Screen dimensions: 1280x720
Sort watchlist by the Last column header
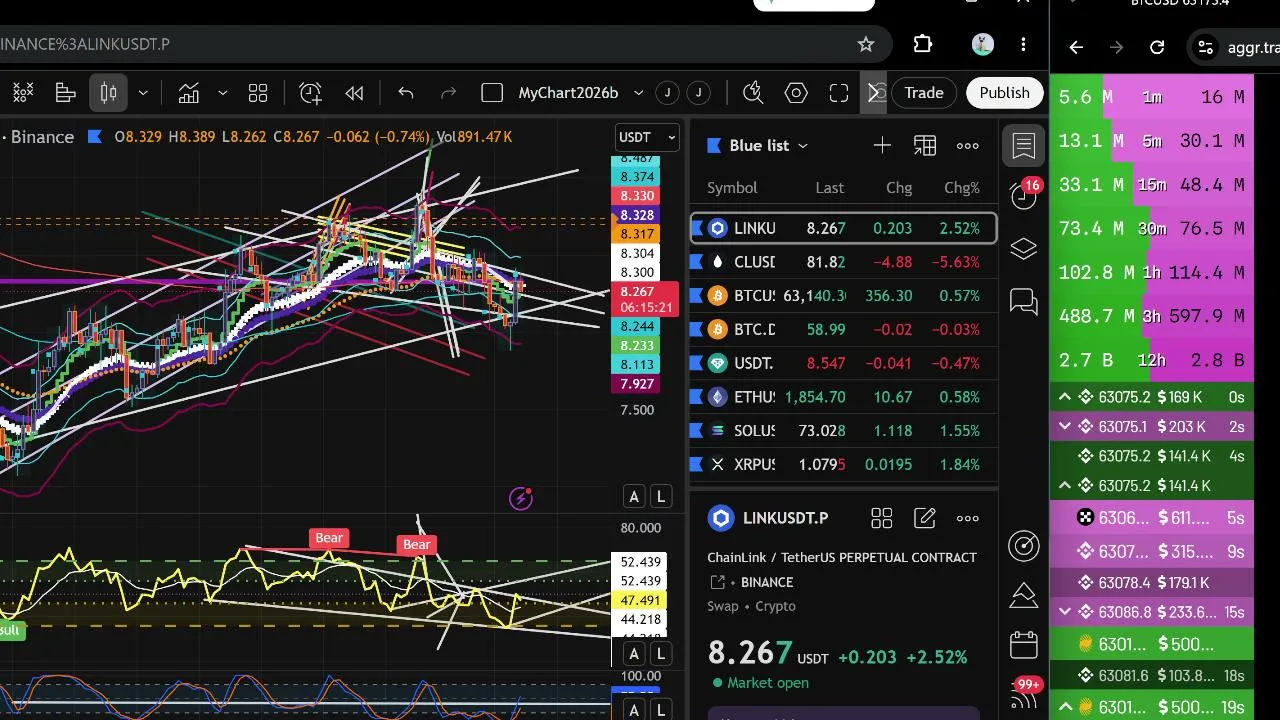click(x=829, y=188)
